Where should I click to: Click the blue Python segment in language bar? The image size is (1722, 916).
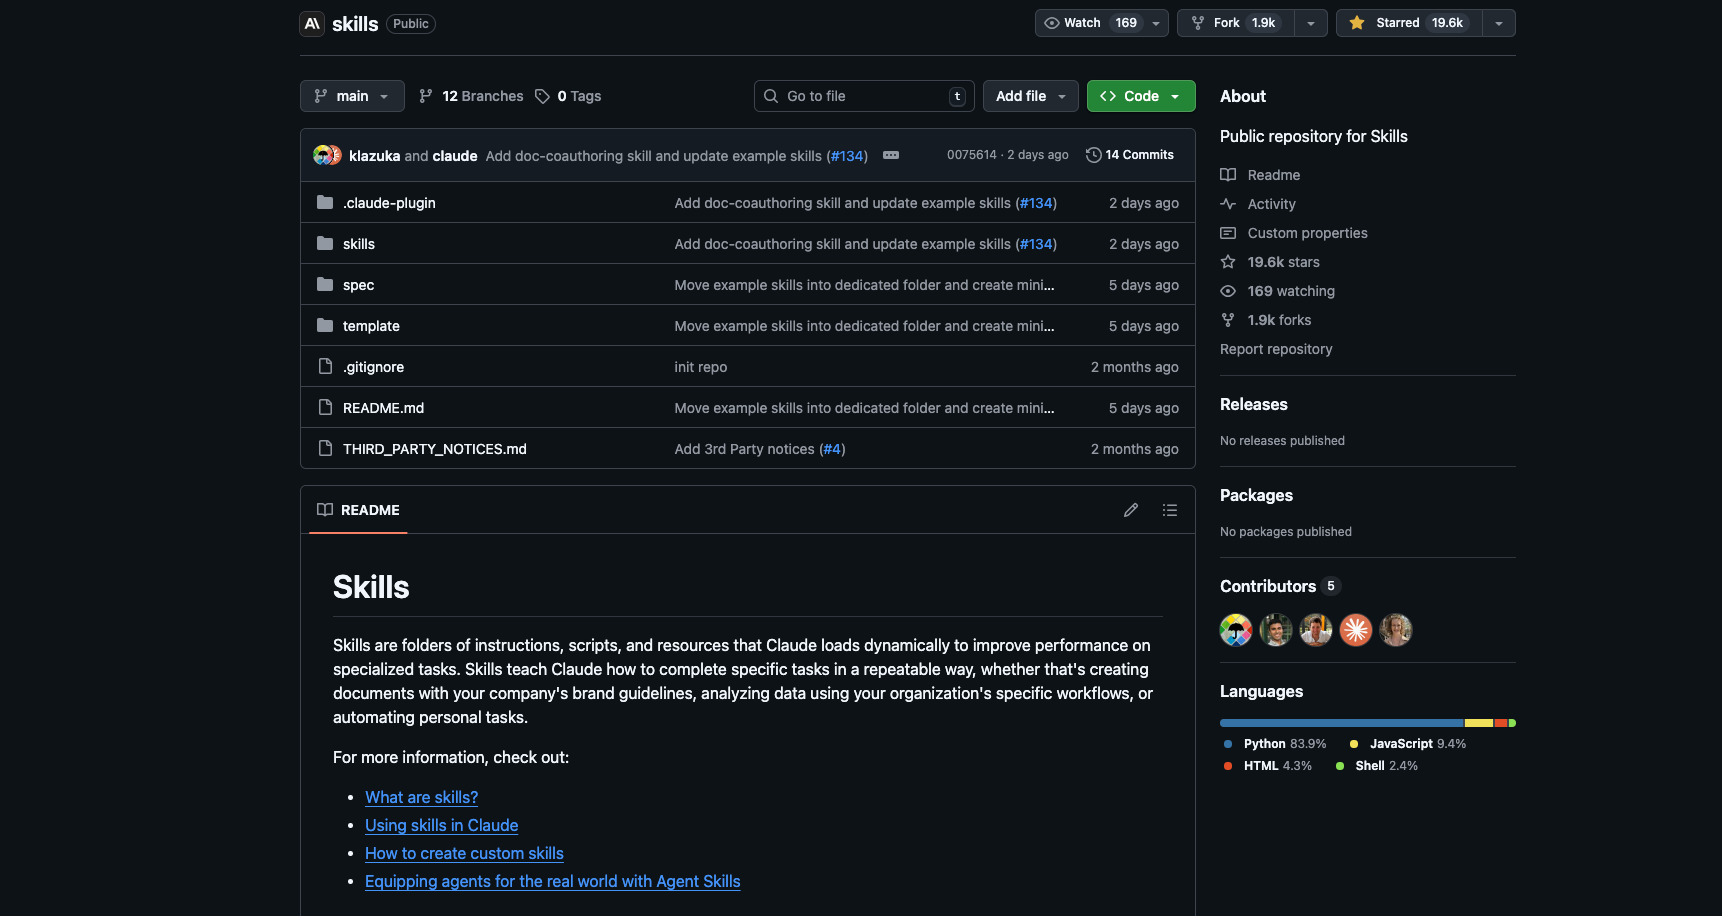(1340, 723)
